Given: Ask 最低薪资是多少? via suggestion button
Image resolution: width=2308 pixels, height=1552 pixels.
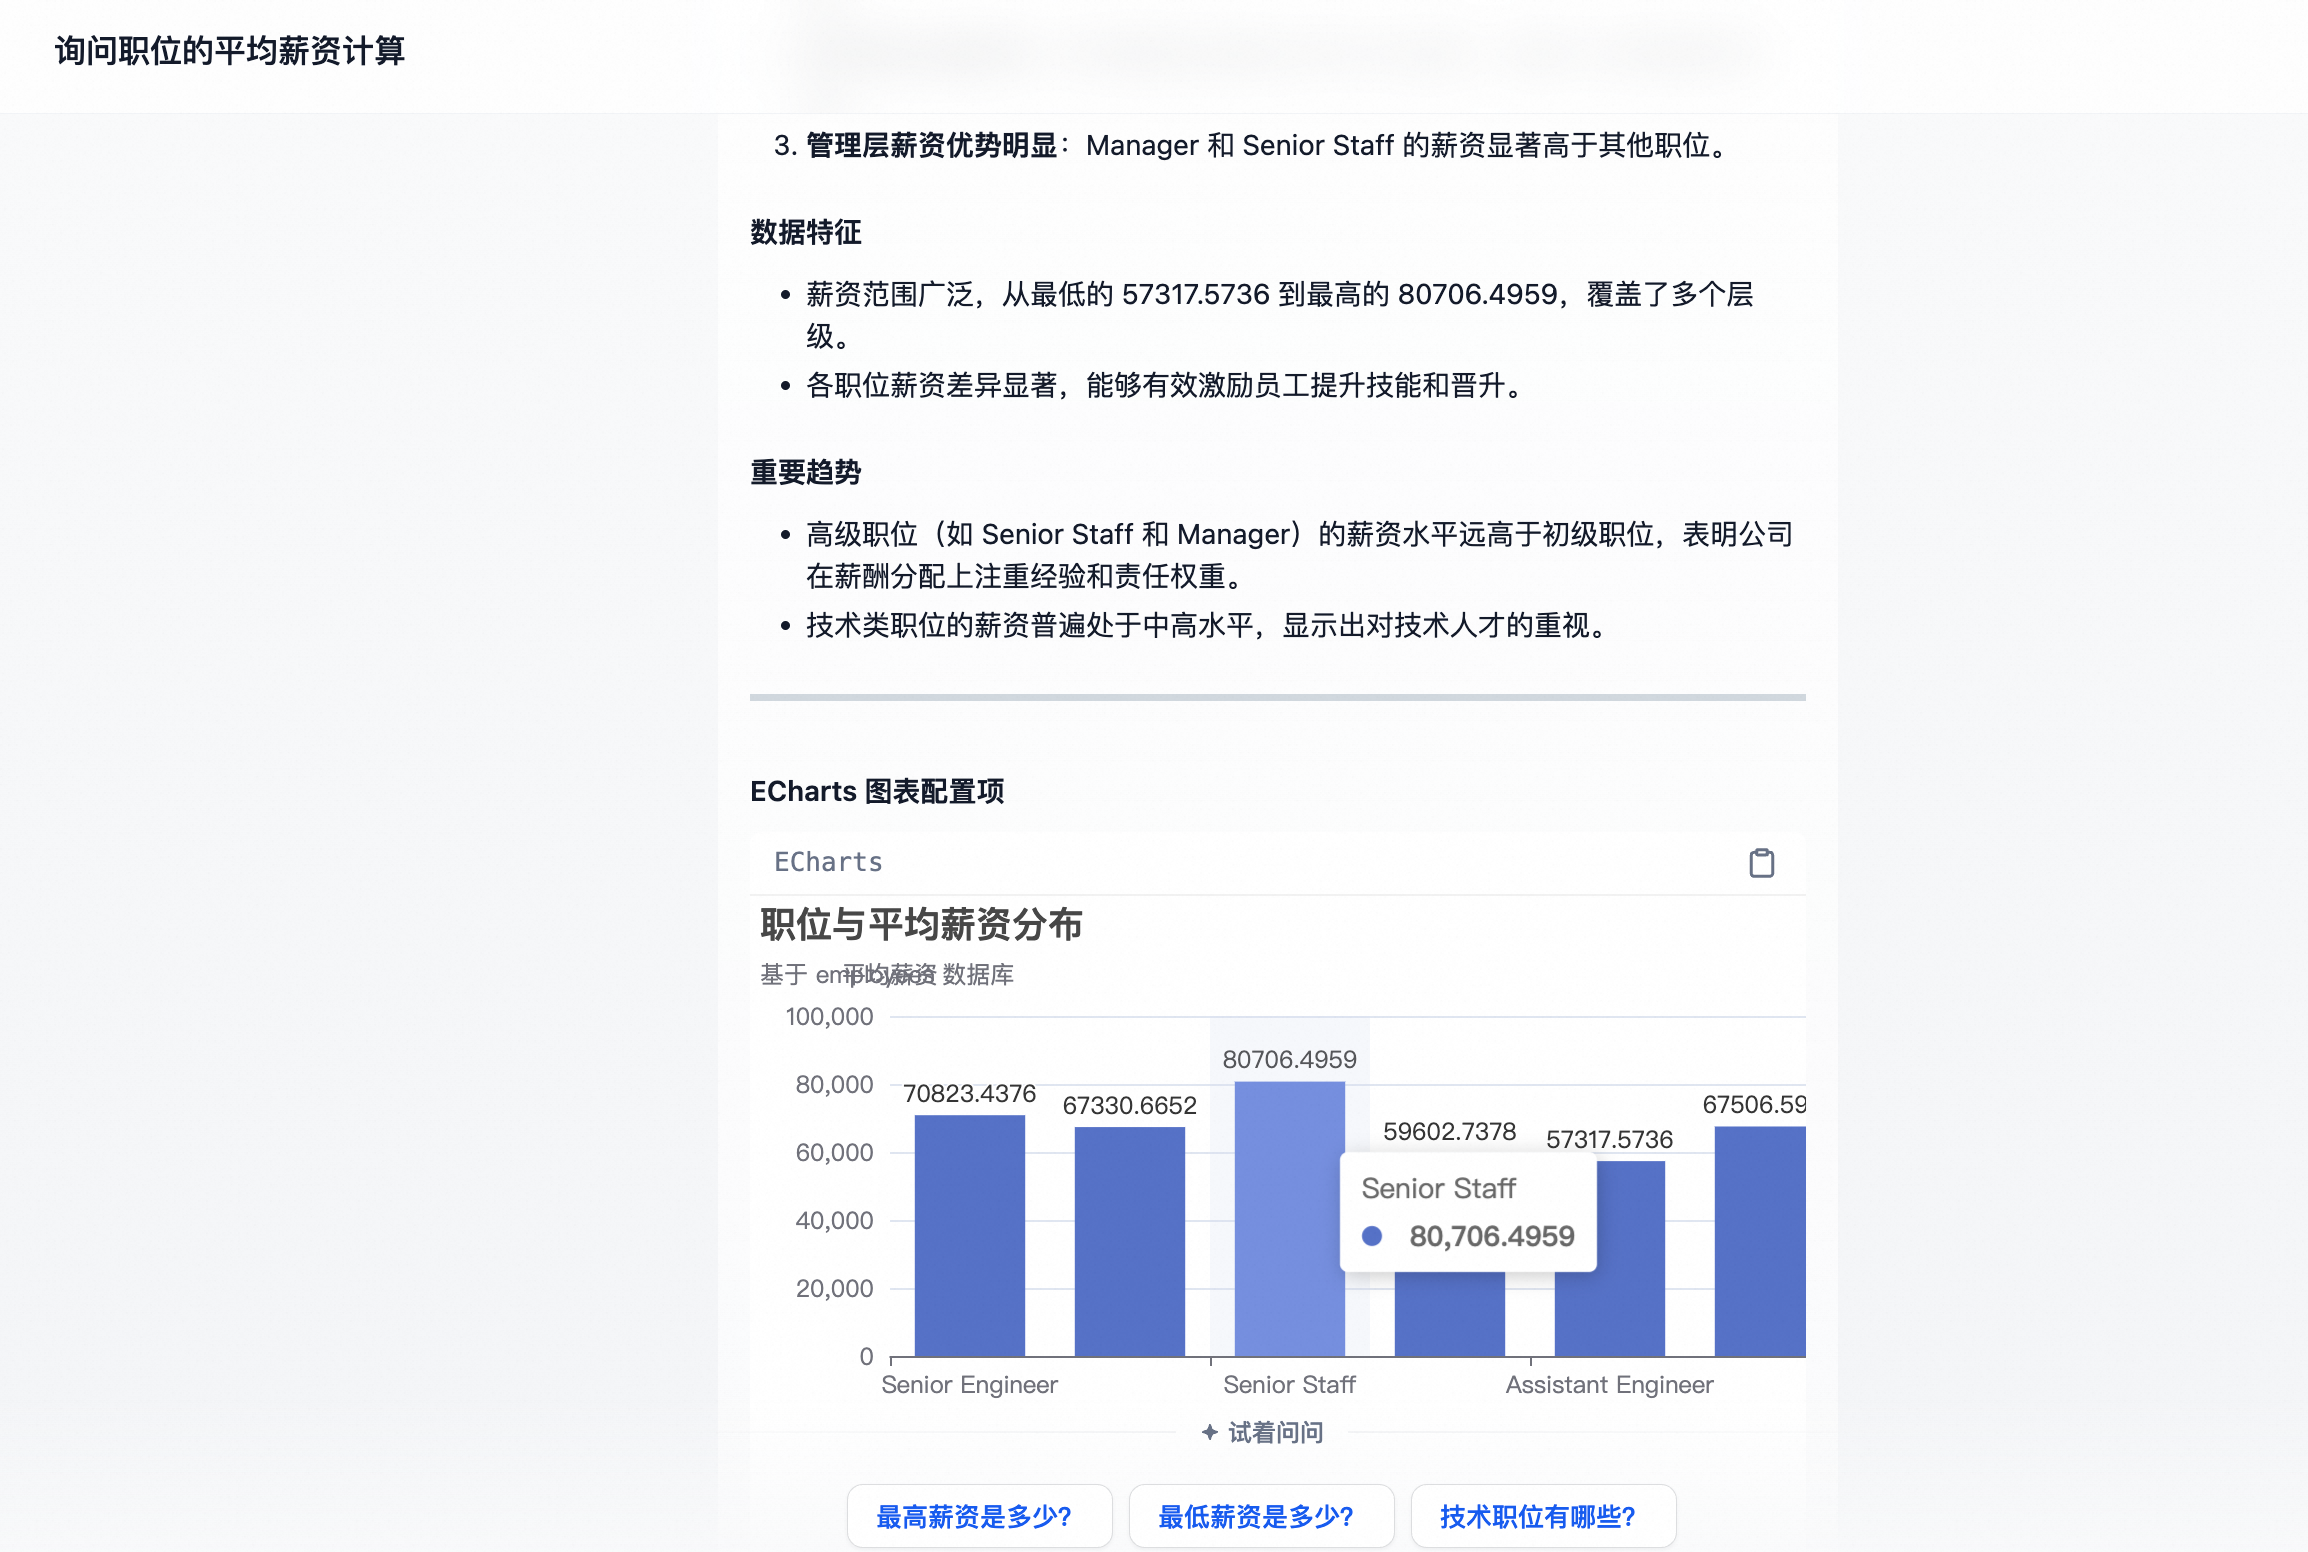Looking at the screenshot, I should pyautogui.click(x=1260, y=1516).
